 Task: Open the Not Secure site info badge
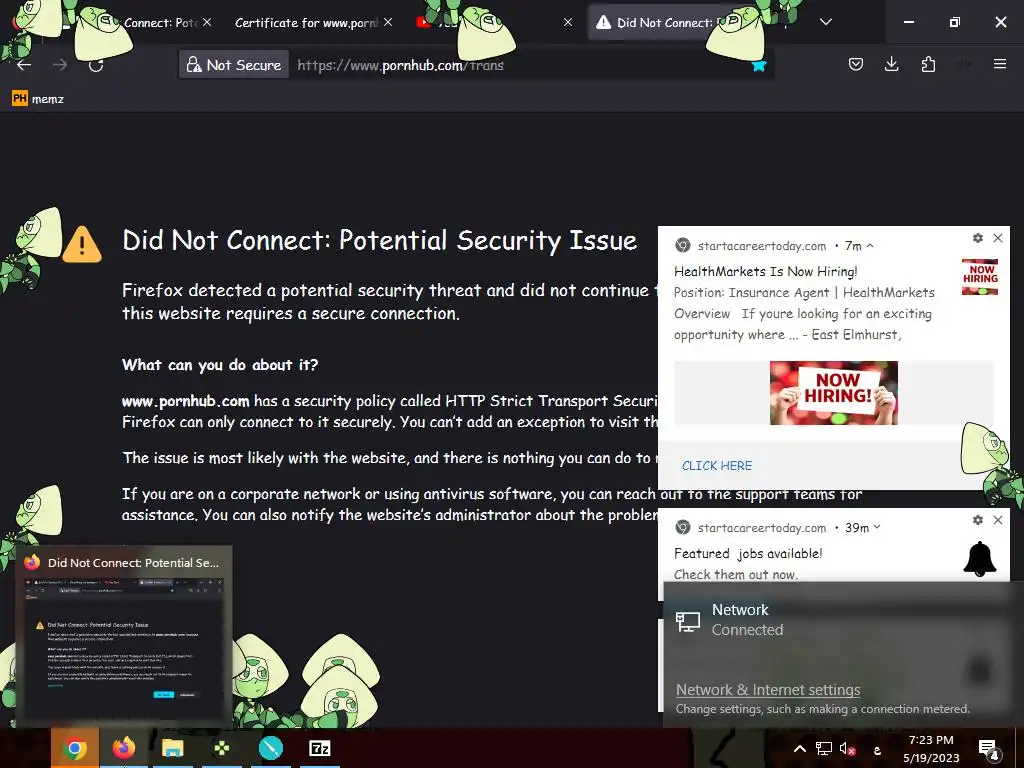[234, 65]
